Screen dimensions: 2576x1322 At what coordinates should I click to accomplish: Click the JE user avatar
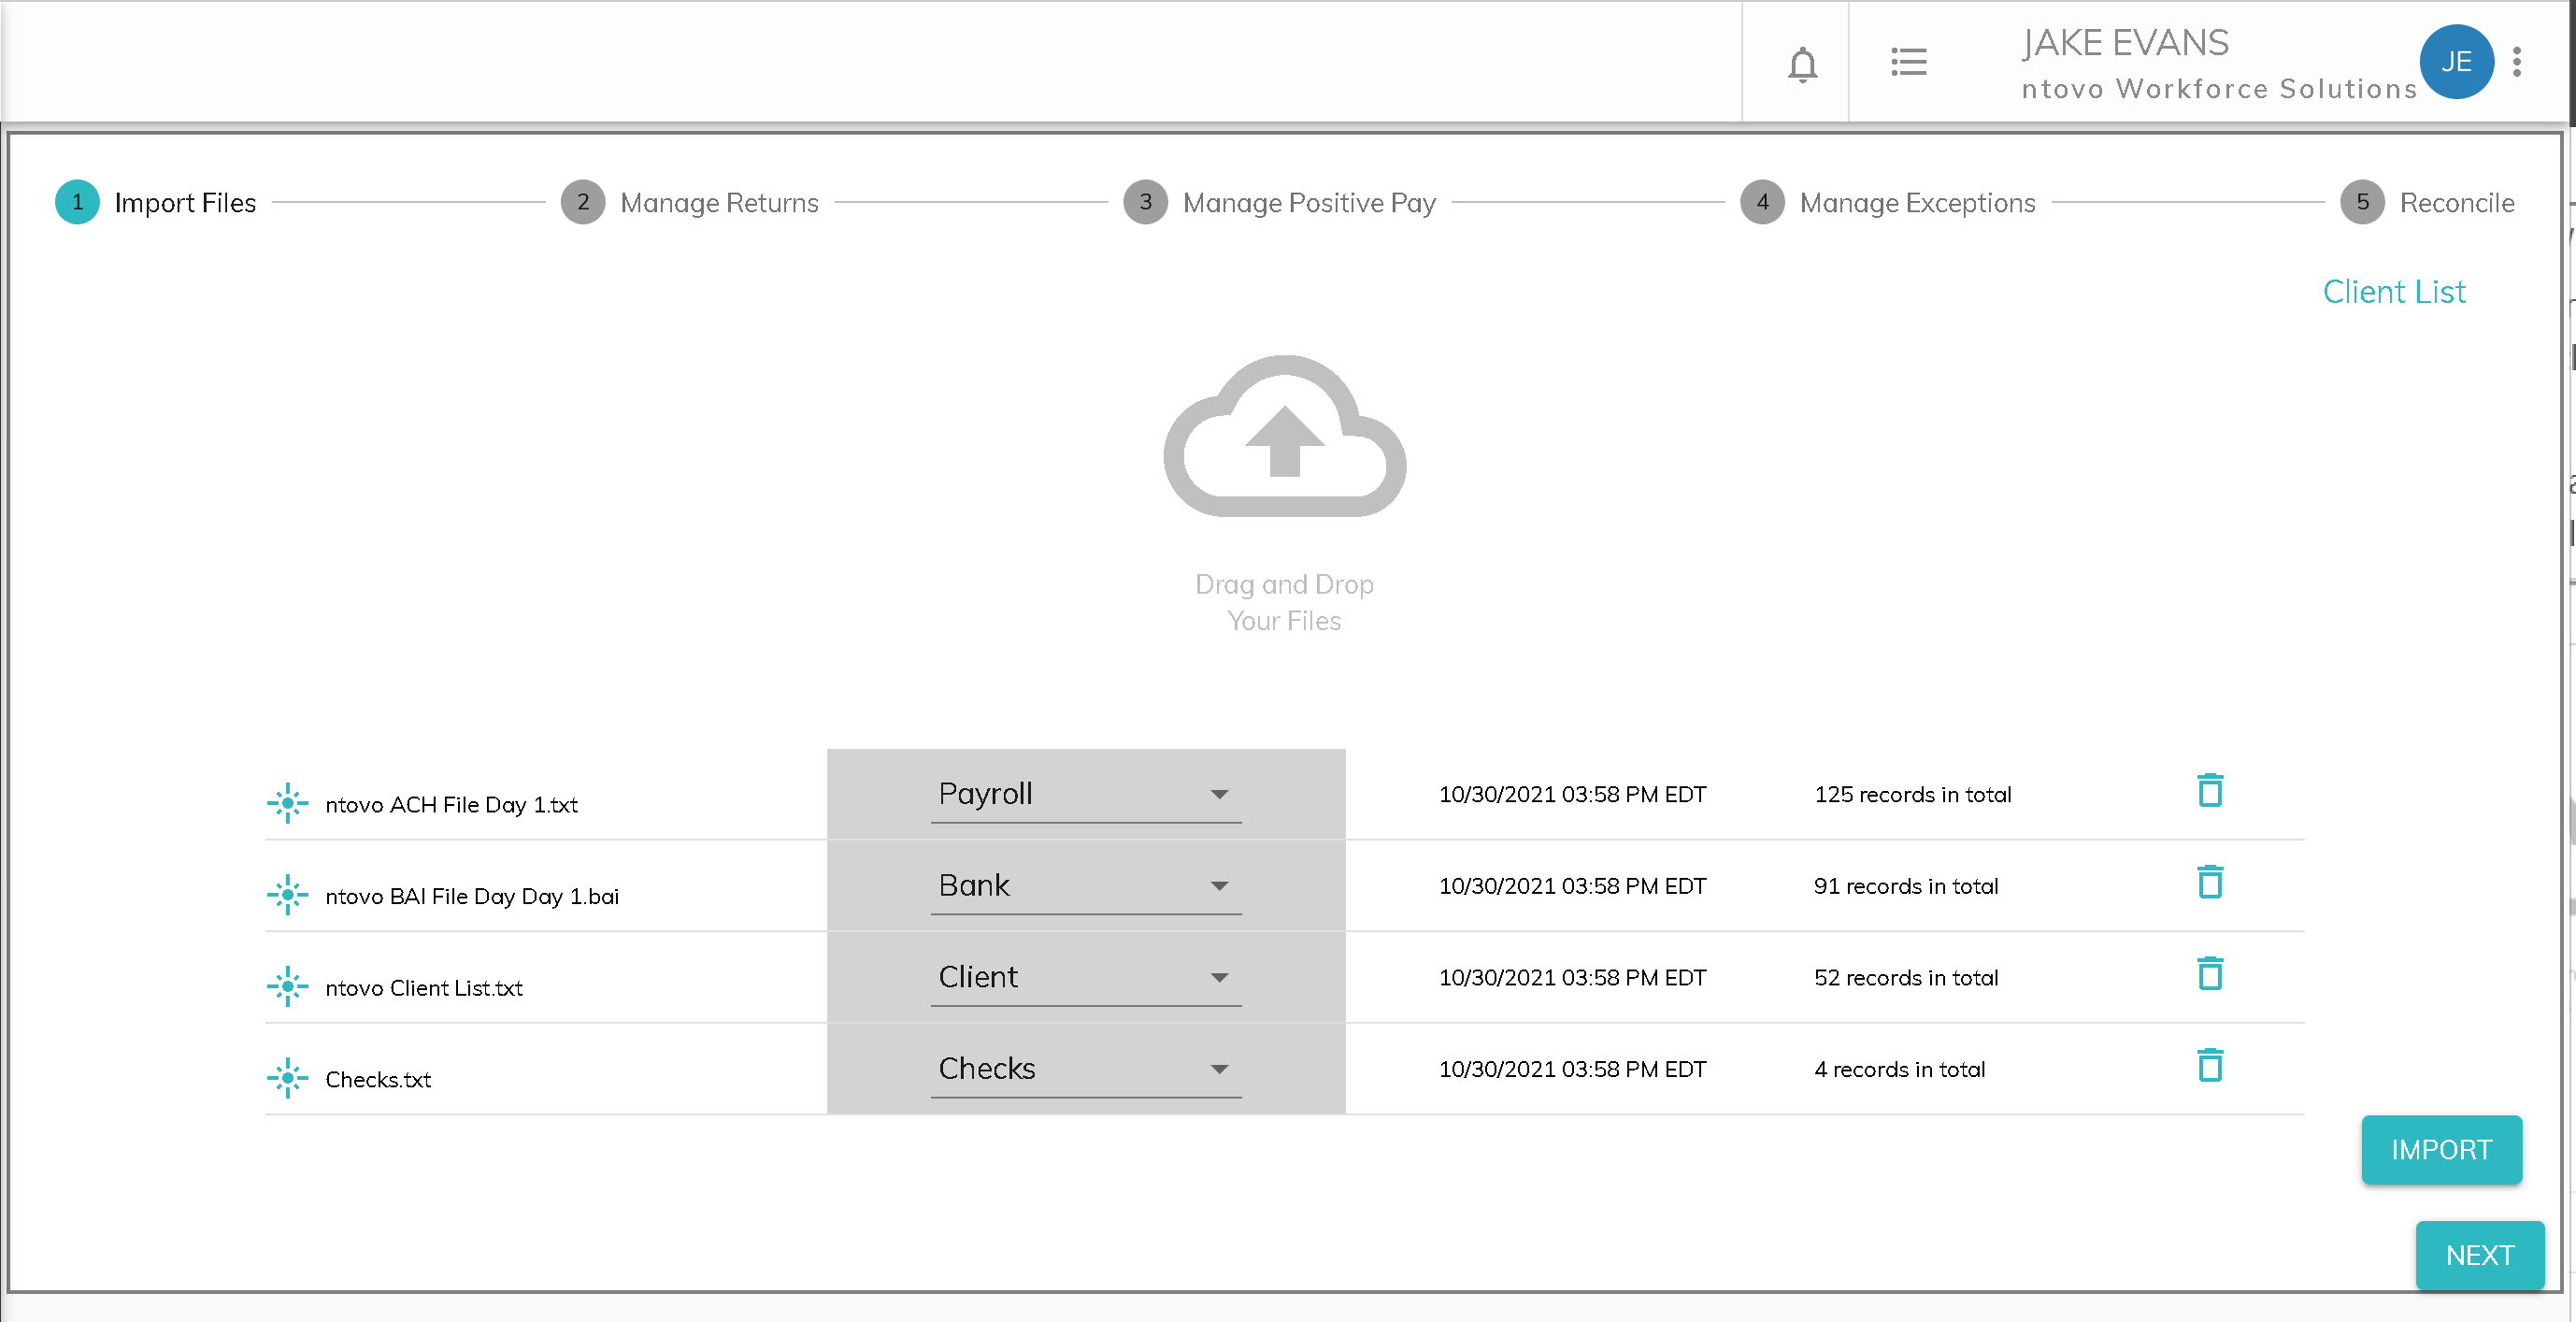(x=2455, y=62)
